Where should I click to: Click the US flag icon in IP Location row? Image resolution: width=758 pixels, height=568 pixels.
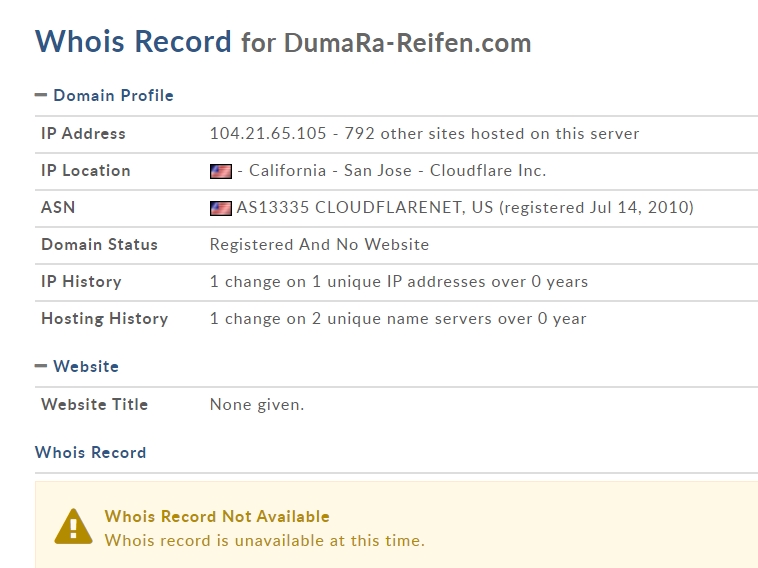(x=220, y=171)
